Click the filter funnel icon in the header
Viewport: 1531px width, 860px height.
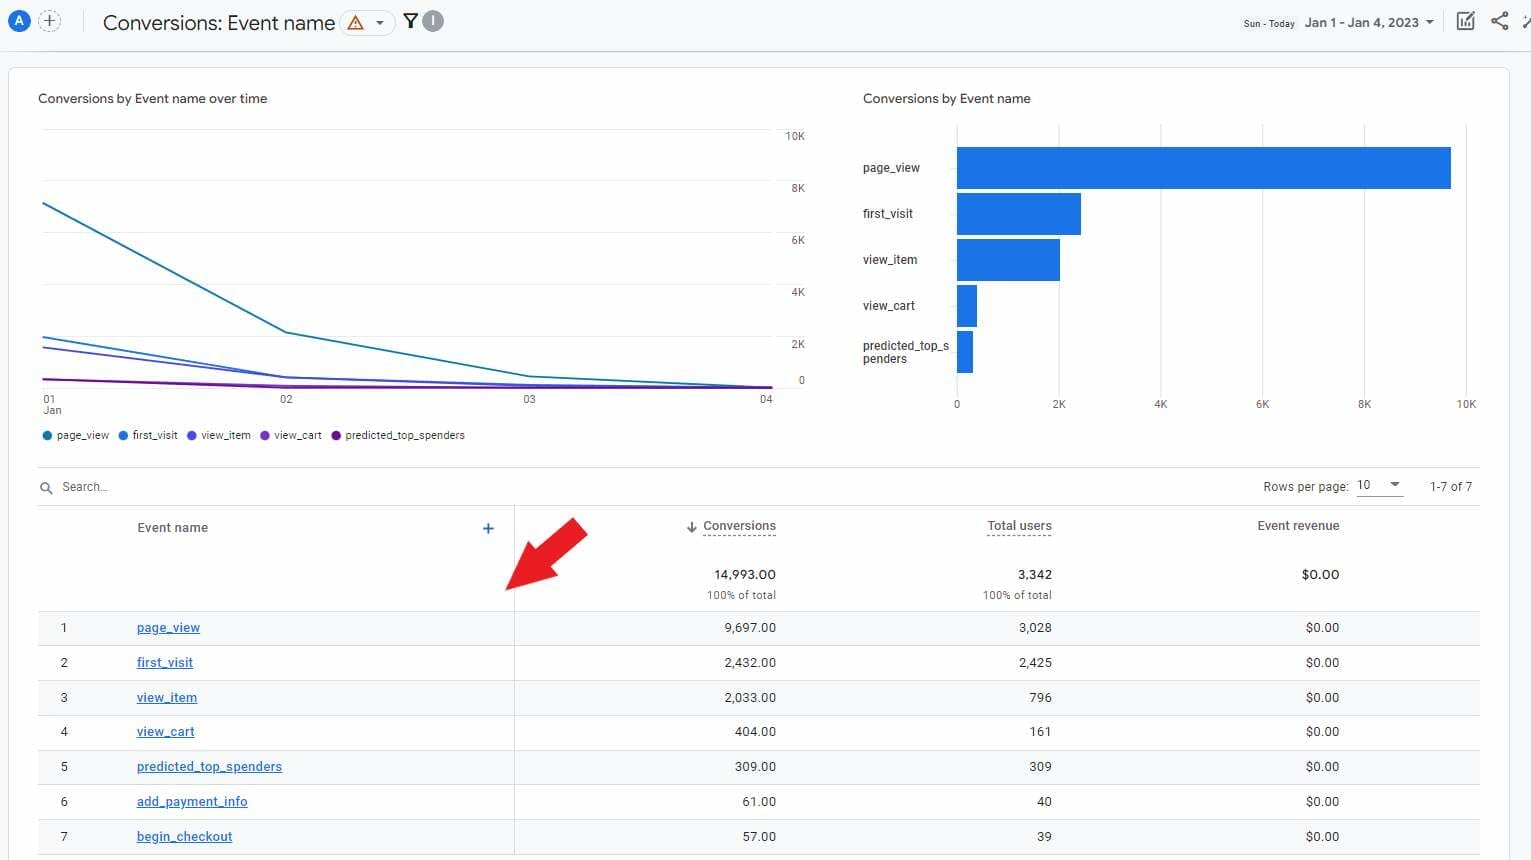click(x=410, y=20)
